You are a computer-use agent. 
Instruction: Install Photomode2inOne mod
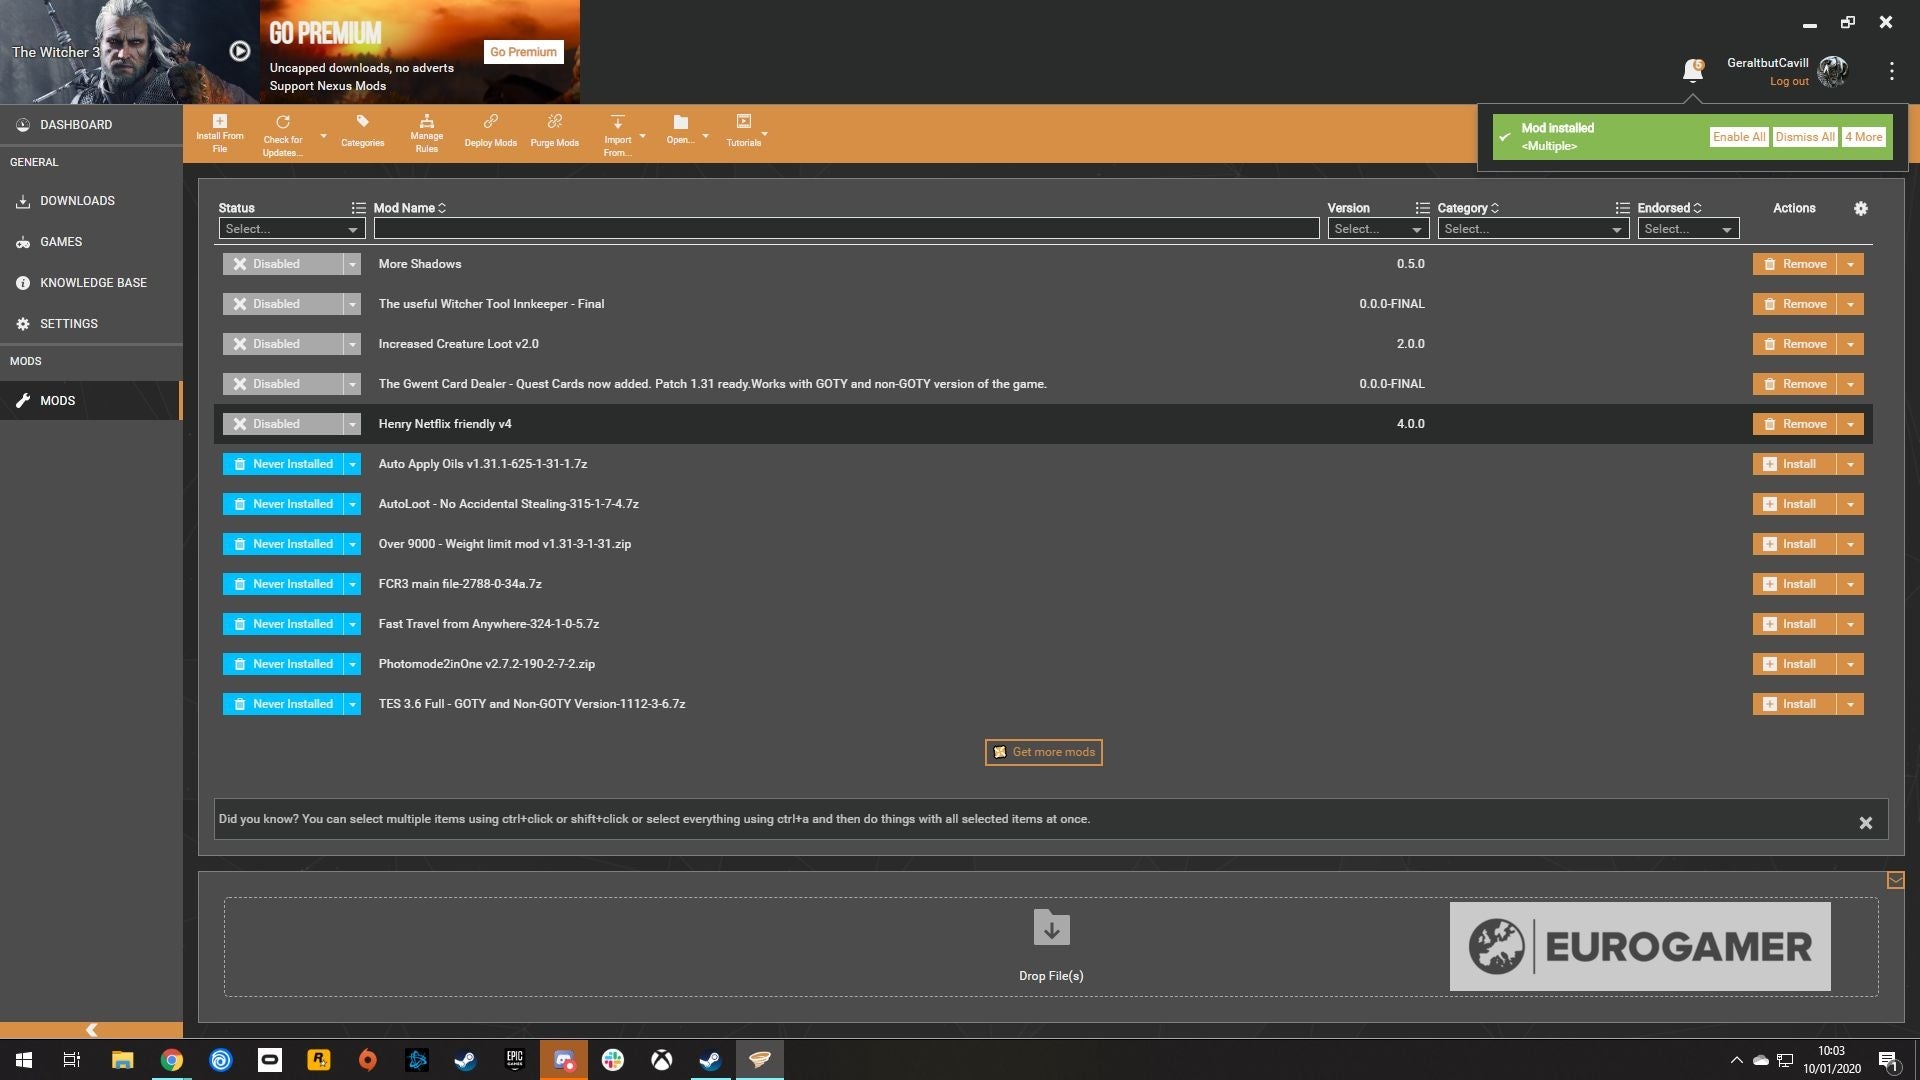point(1795,664)
